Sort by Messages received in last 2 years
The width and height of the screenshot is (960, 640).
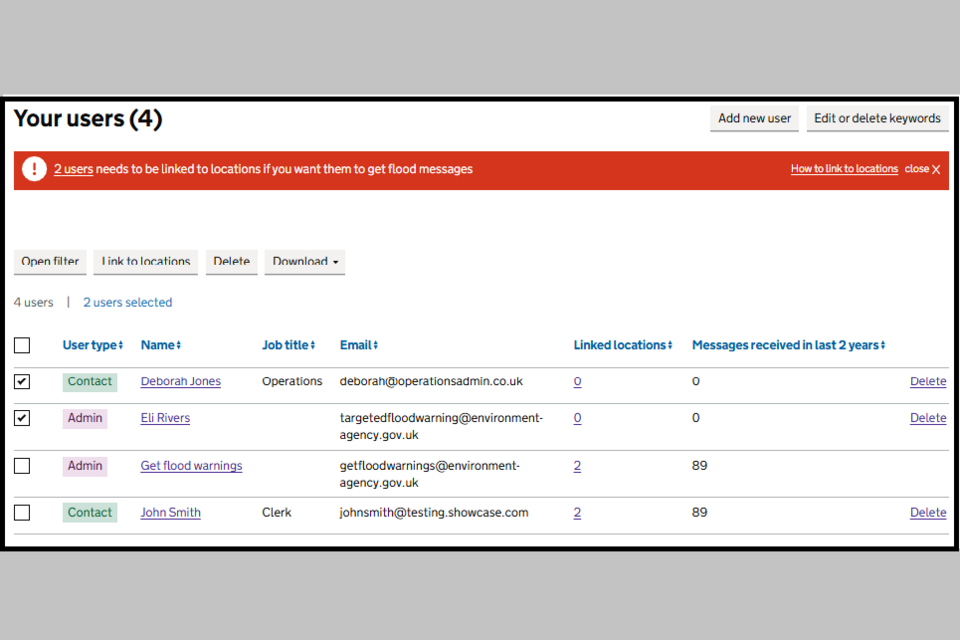(788, 345)
